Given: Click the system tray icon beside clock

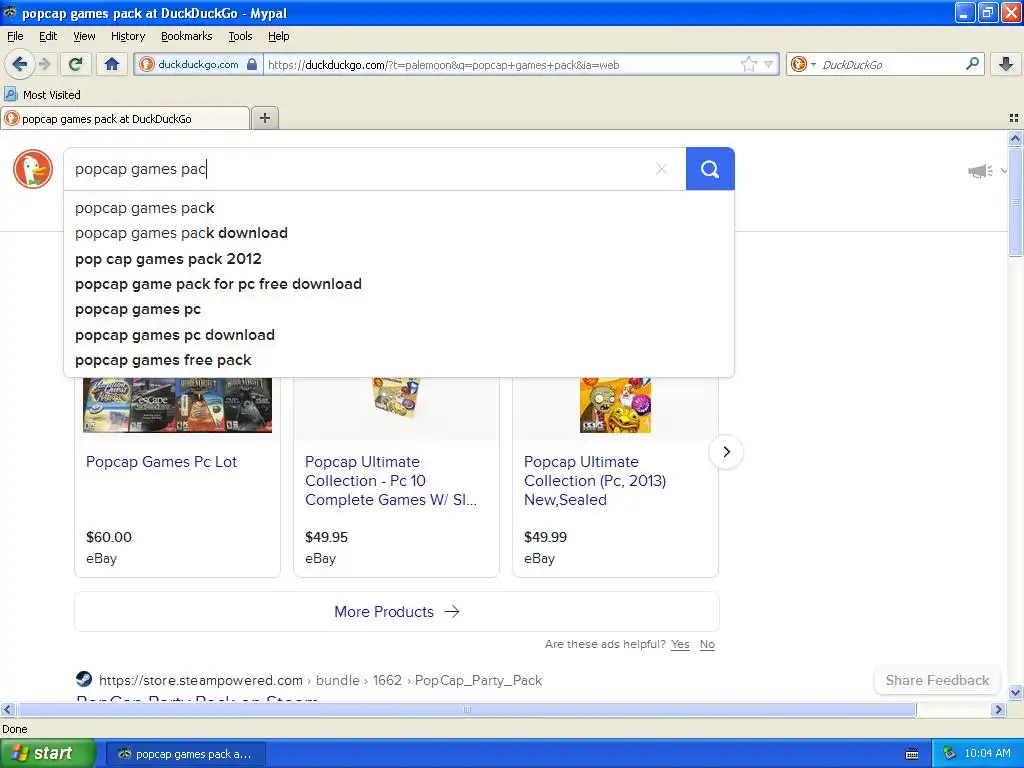Looking at the screenshot, I should tap(949, 753).
